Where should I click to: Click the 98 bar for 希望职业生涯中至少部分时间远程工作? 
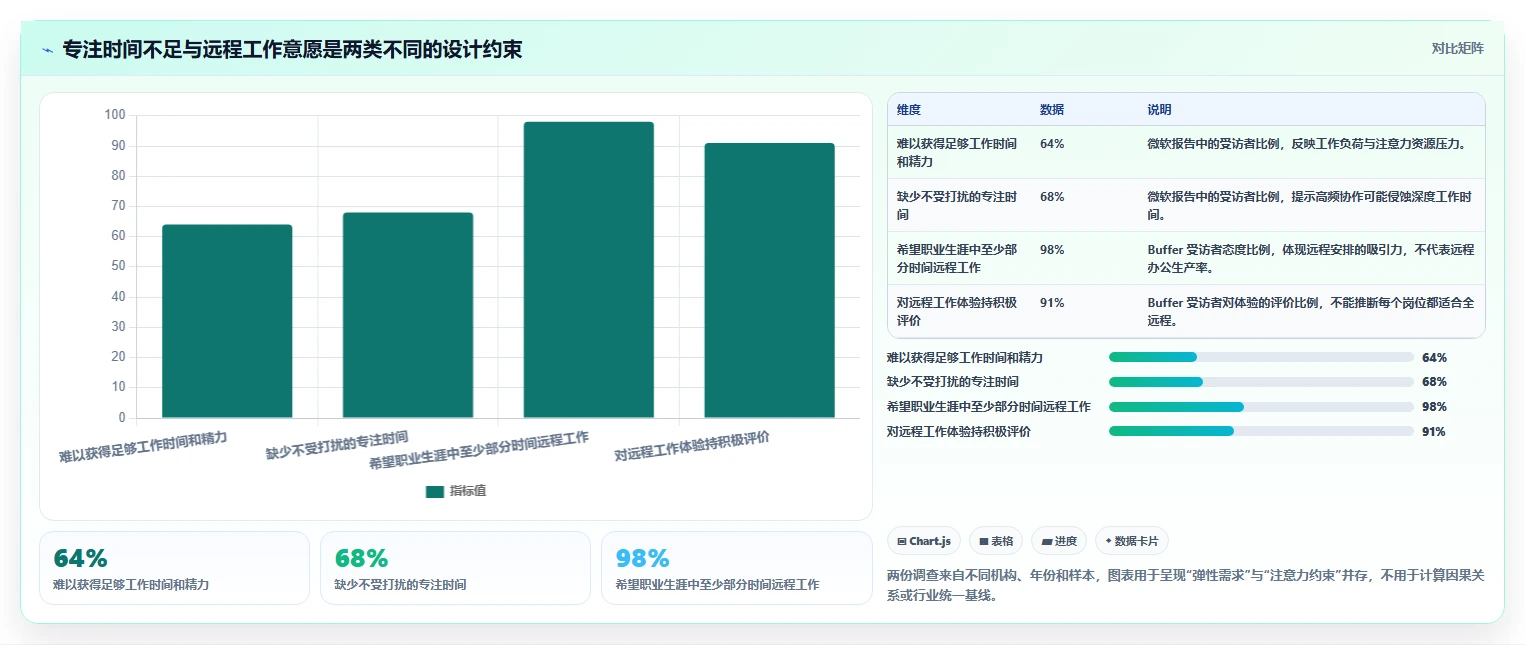click(x=589, y=270)
